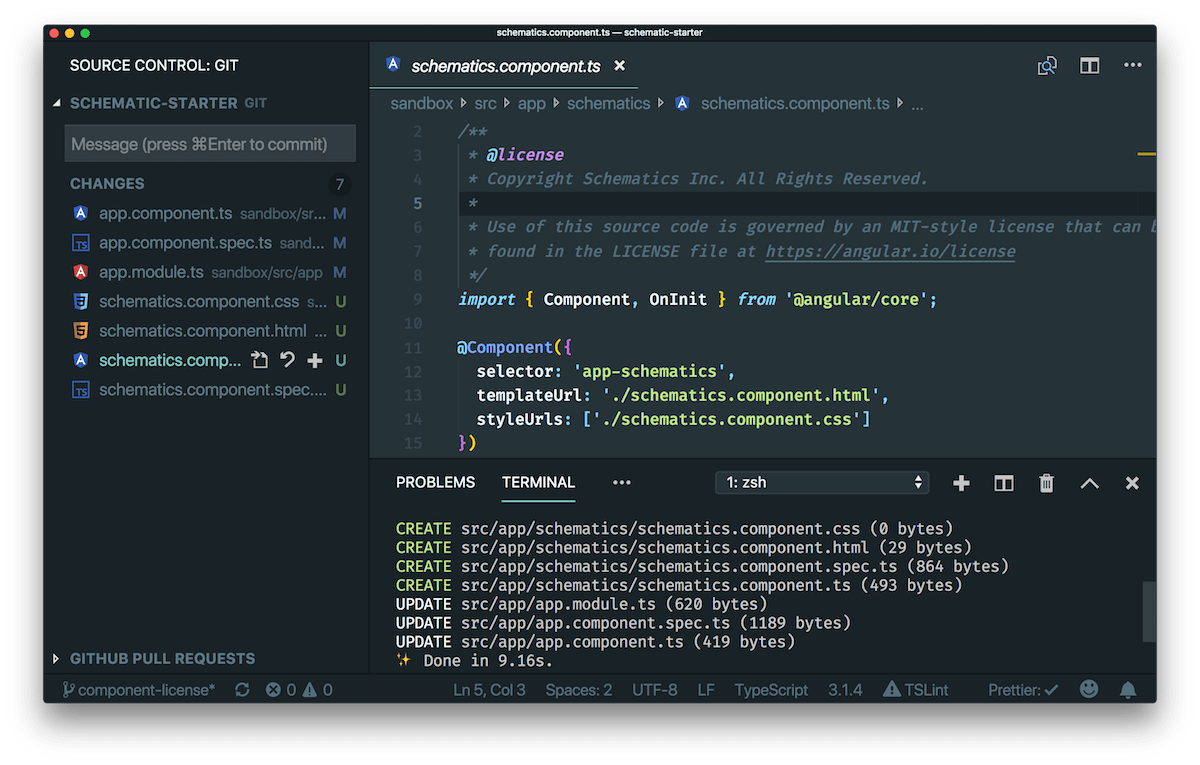
Task: Discard changes for schematics.comp... row
Action: 288,360
